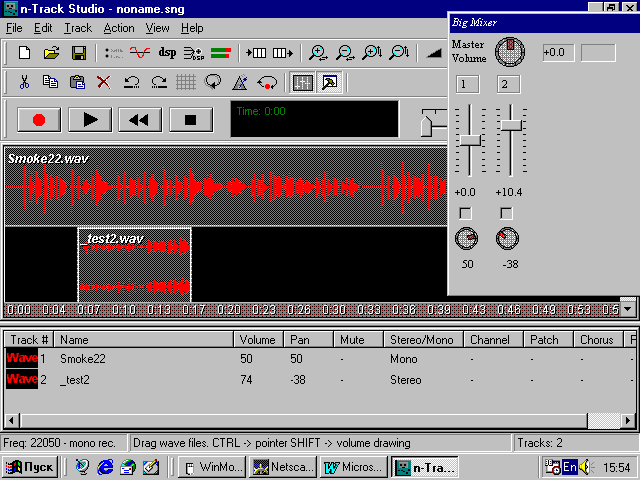
Task: Switch to the Netsca... taskbar window
Action: tap(283, 467)
